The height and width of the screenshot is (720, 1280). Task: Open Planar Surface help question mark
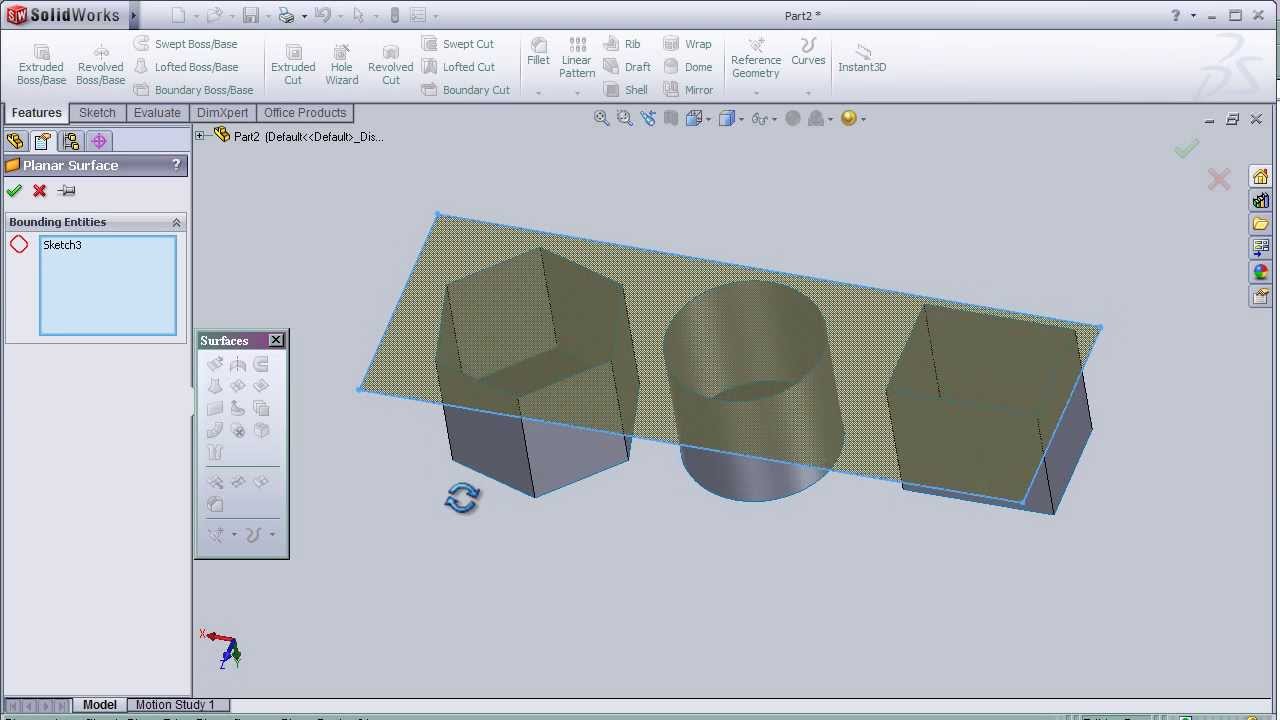click(x=176, y=165)
